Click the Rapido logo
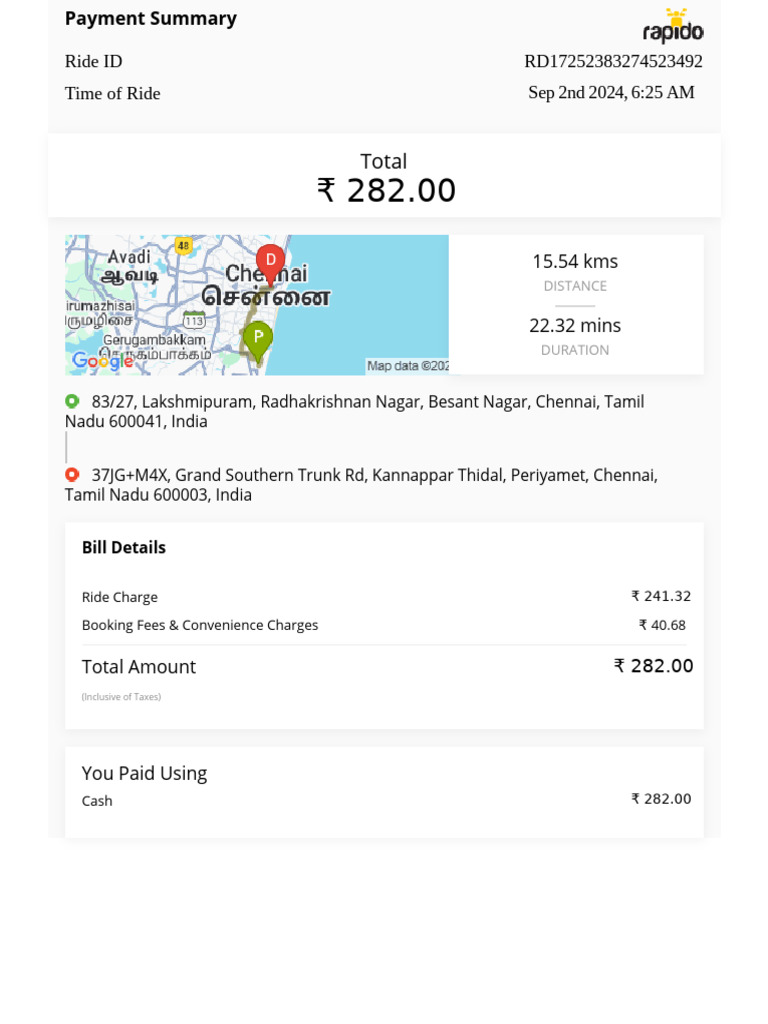 coord(673,26)
